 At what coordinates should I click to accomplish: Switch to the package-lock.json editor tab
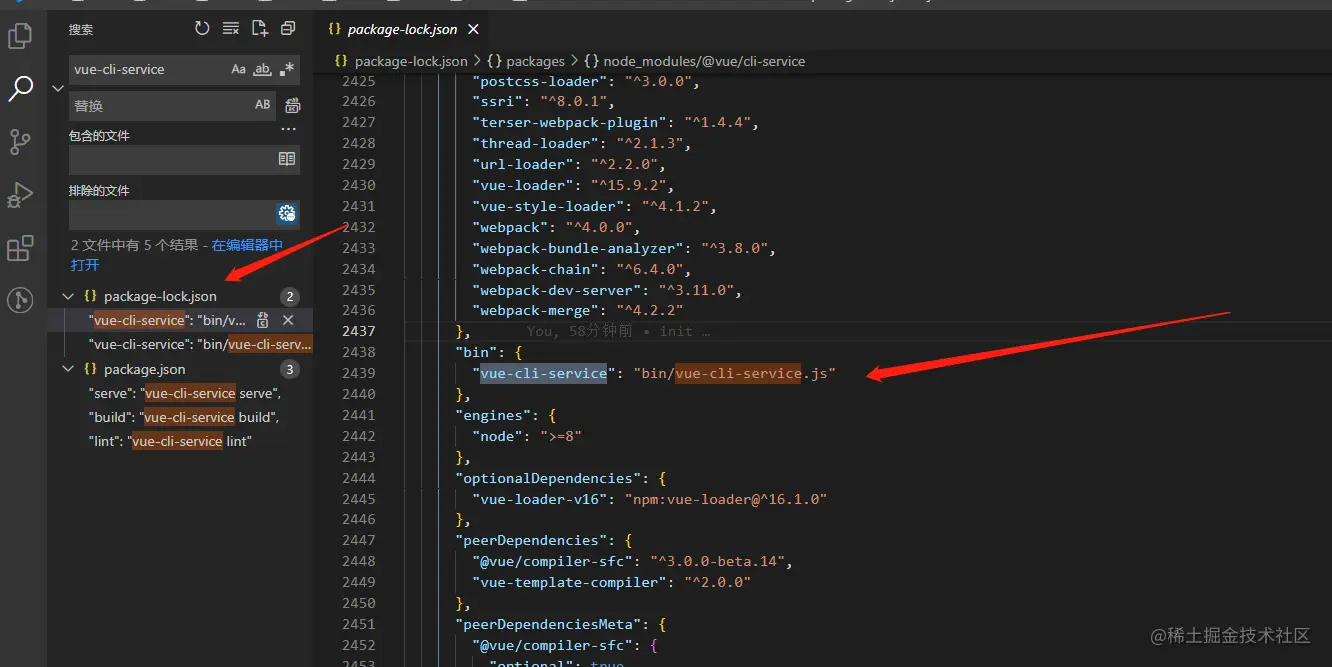402,29
